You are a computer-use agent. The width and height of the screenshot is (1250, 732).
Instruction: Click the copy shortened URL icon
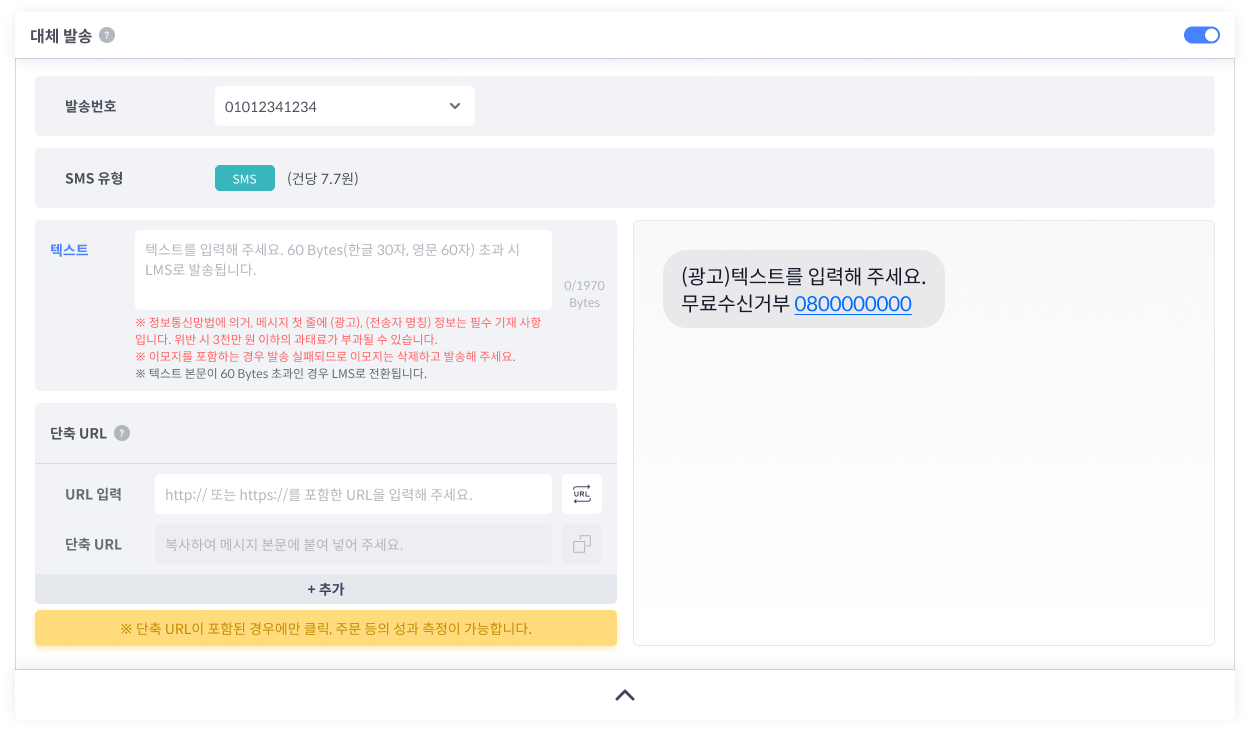(x=581, y=544)
